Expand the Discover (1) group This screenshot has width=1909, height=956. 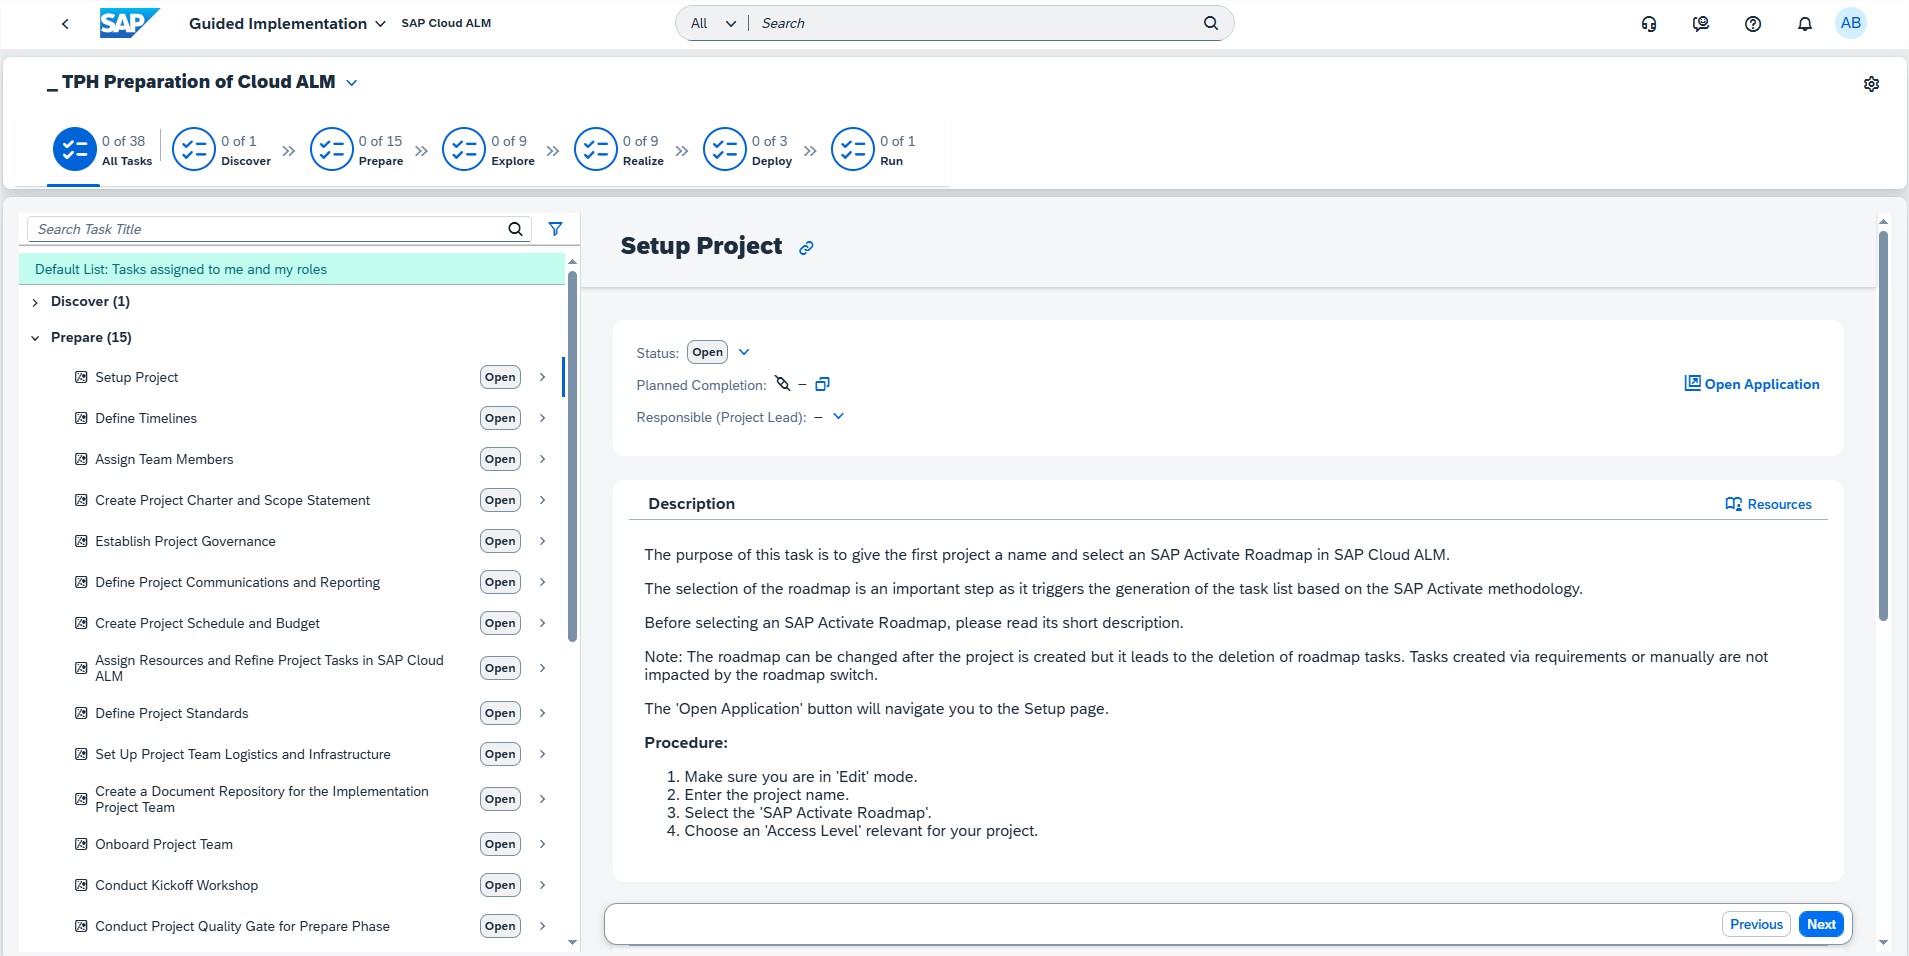[x=36, y=302]
